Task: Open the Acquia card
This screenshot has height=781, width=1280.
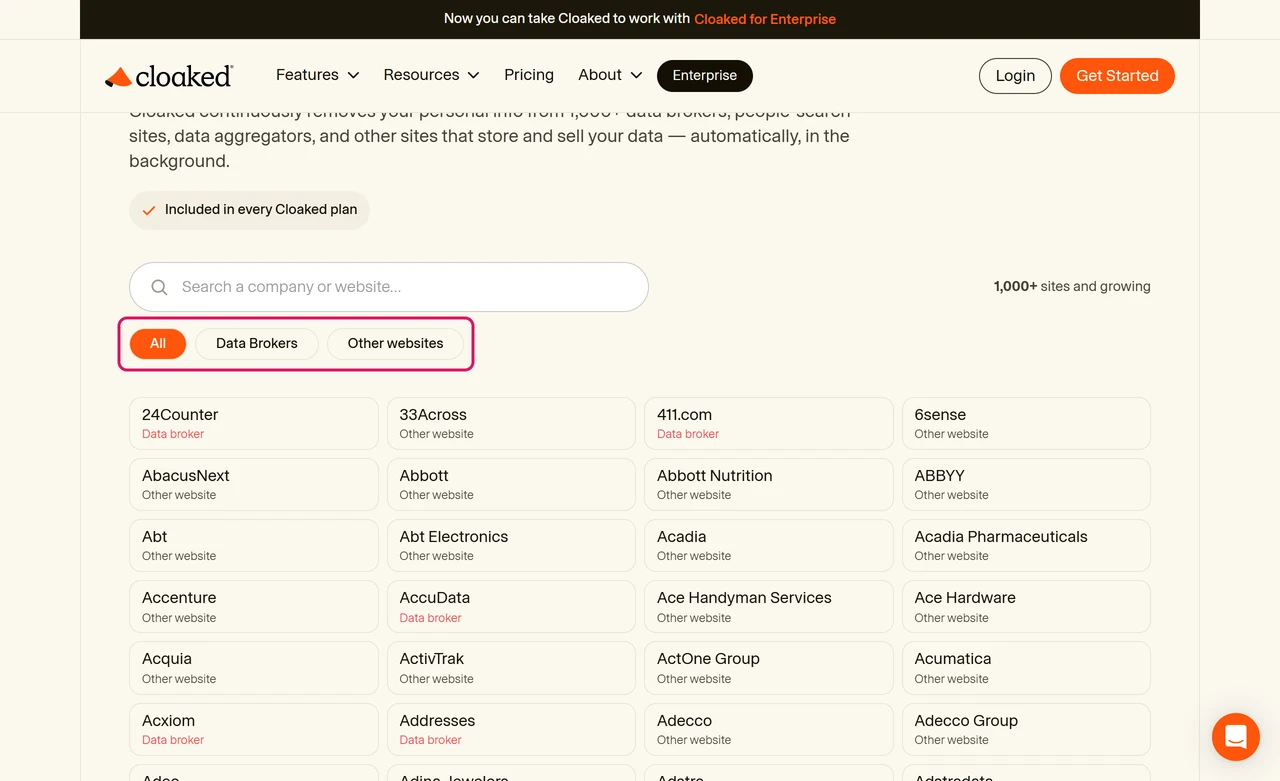Action: tap(254, 667)
